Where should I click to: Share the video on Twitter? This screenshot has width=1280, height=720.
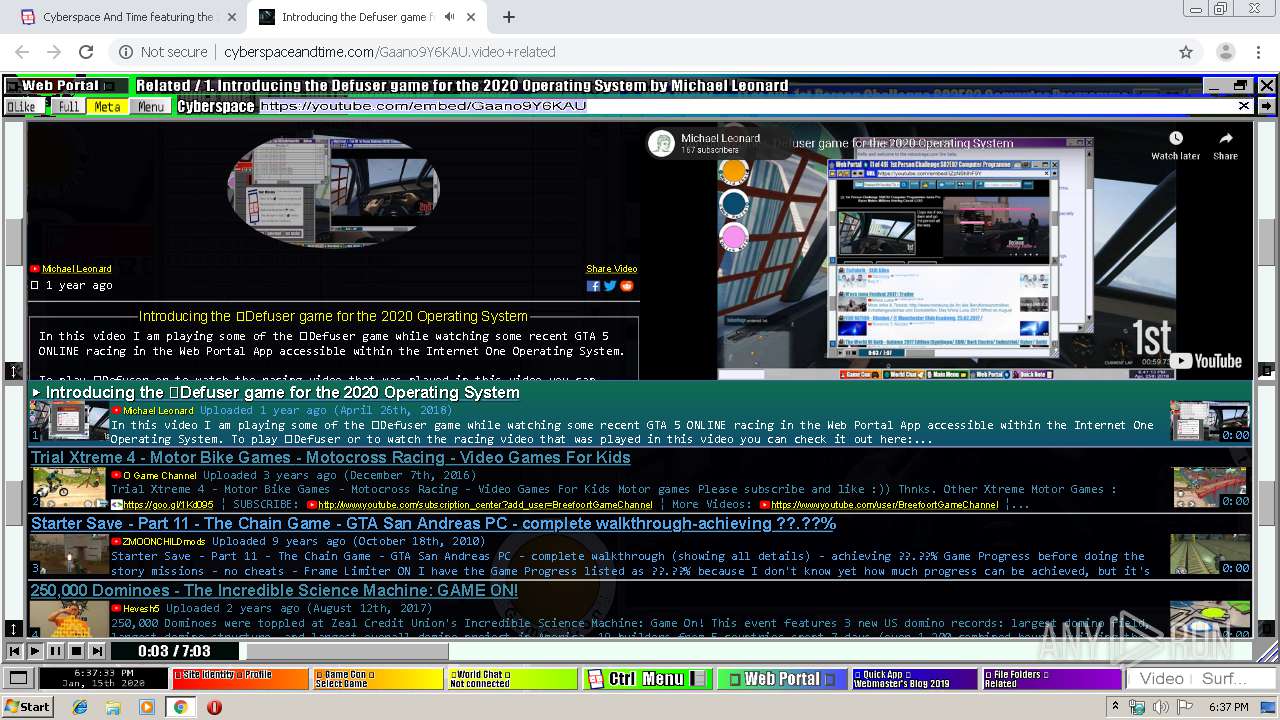point(610,286)
